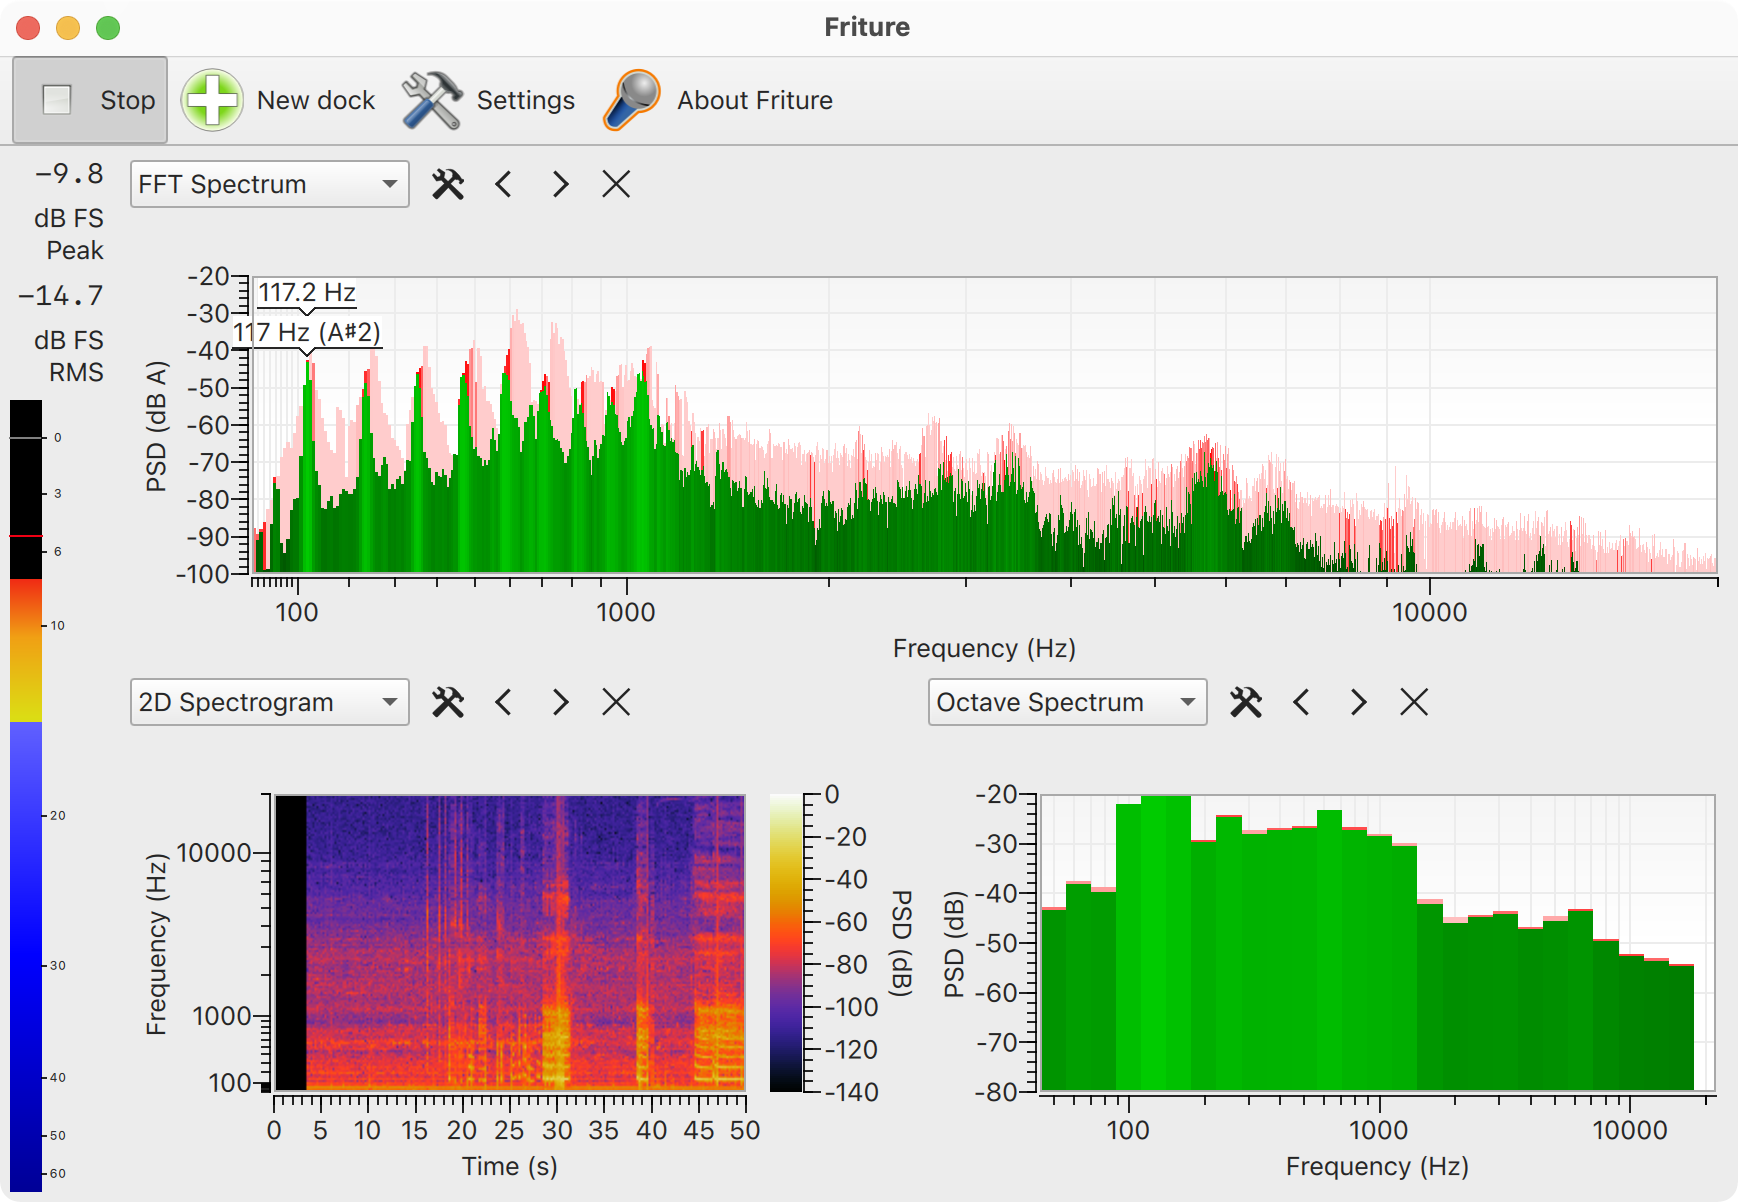Click the About Friture microphone icon

tap(632, 100)
